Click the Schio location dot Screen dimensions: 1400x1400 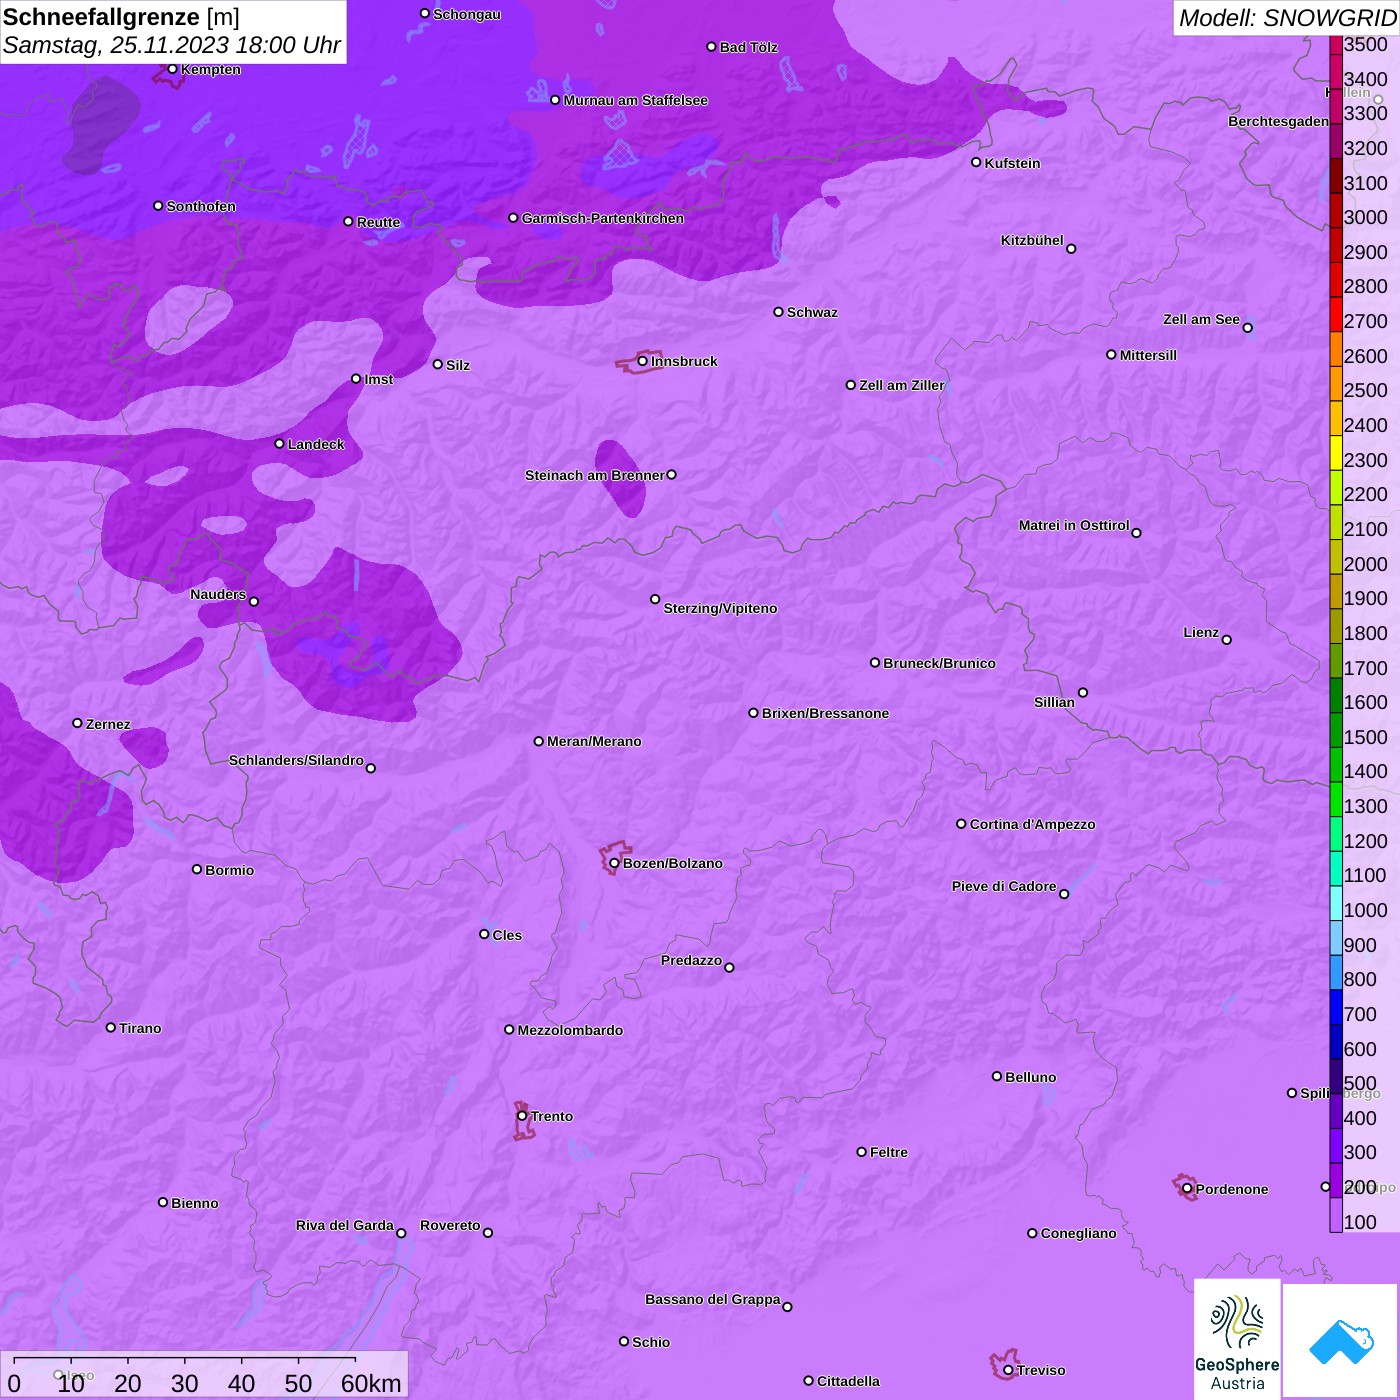click(x=624, y=1341)
